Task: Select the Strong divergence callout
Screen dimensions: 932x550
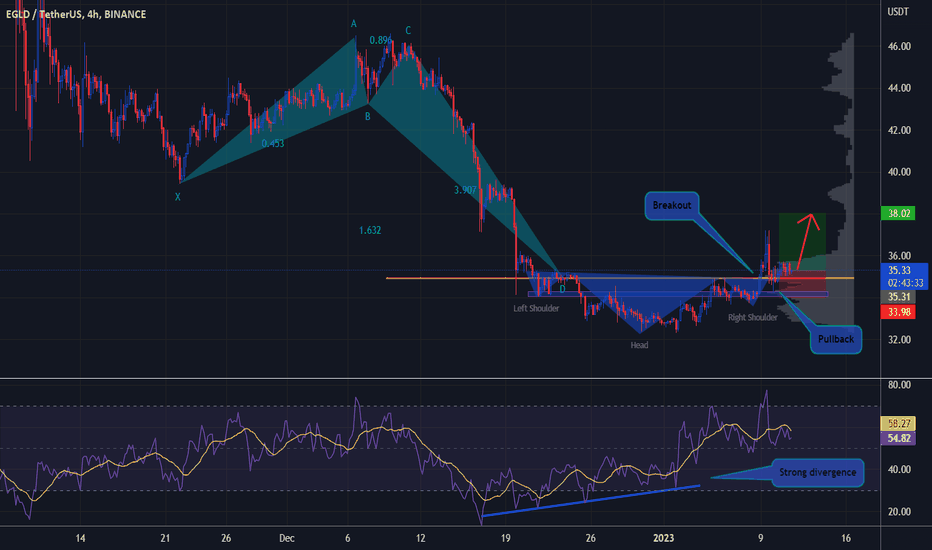Action: (817, 473)
